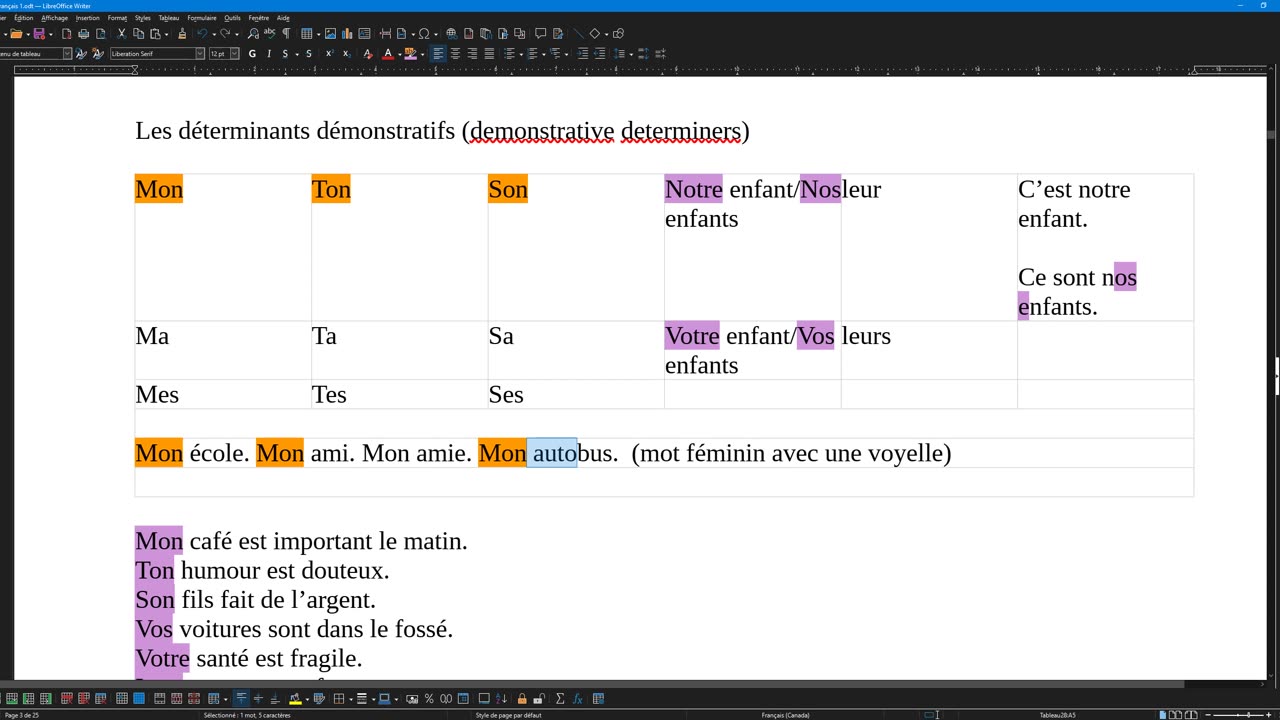Screen dimensions: 1280x720
Task: Open the Liberation Serif font name dropdown
Action: pyautogui.click(x=200, y=54)
